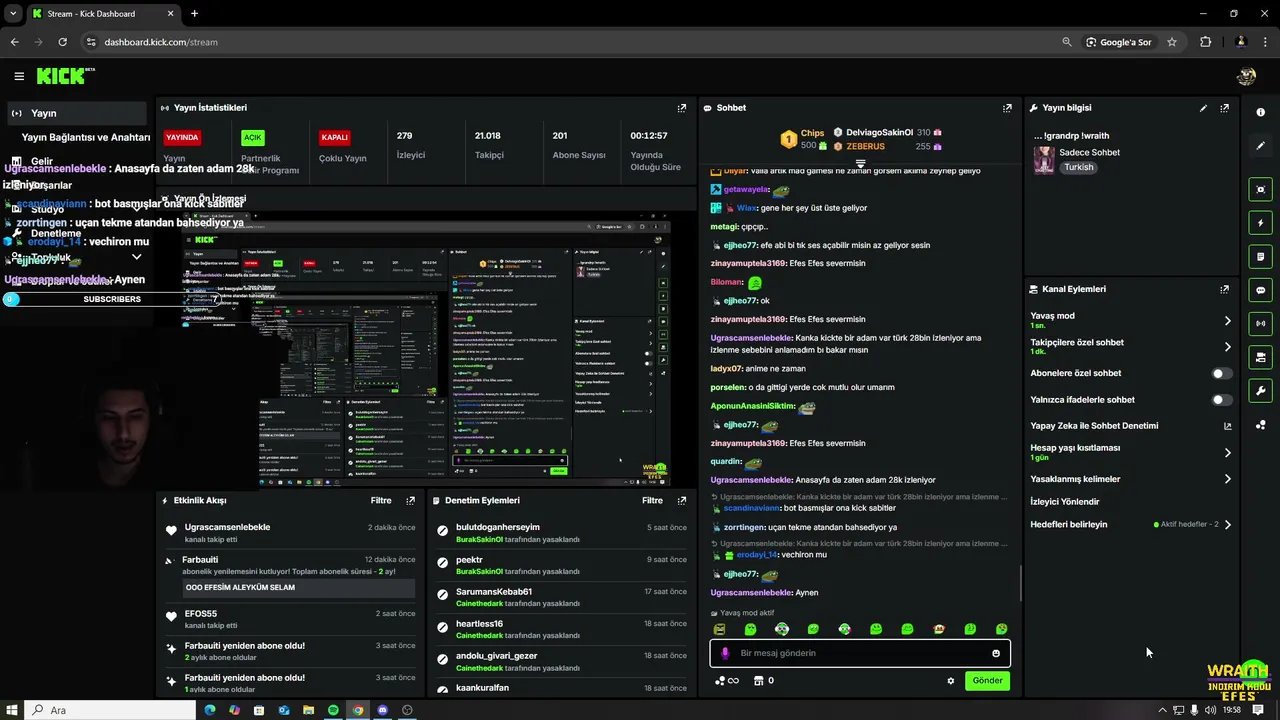Toggle the notes document panel icon in right sidebar

1260,257
